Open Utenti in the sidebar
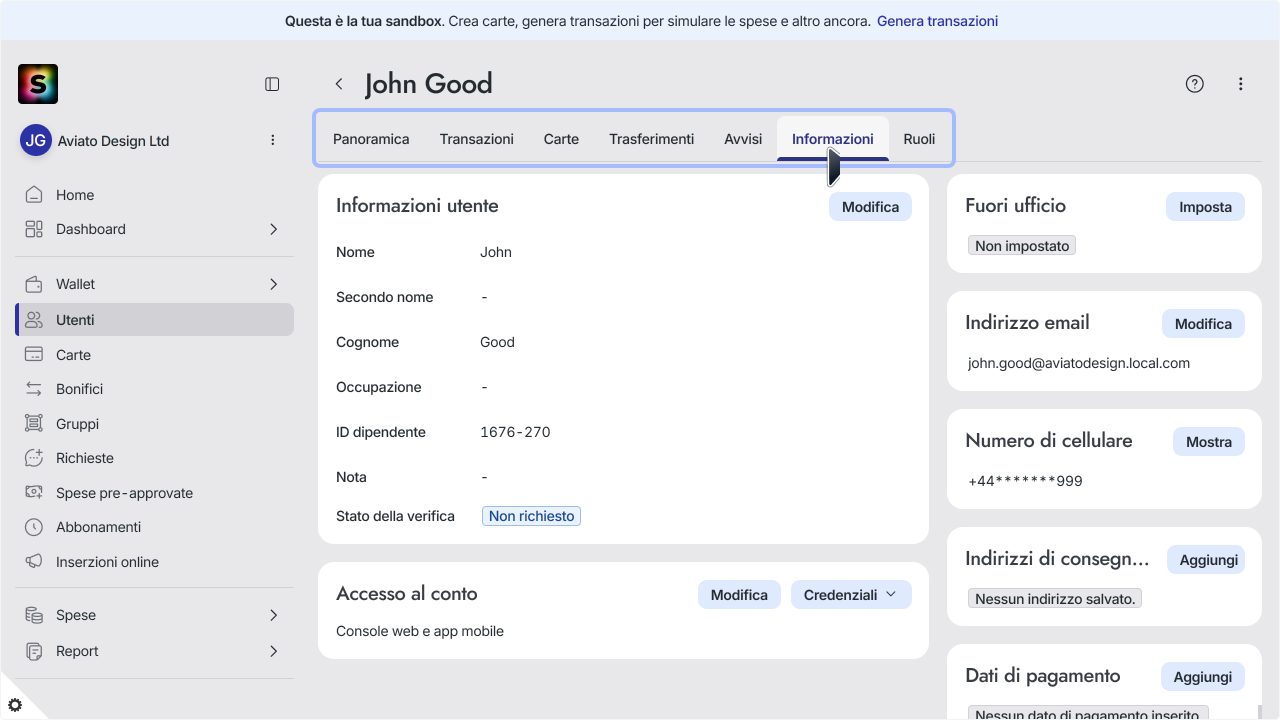This screenshot has height=720, width=1280. pos(155,320)
